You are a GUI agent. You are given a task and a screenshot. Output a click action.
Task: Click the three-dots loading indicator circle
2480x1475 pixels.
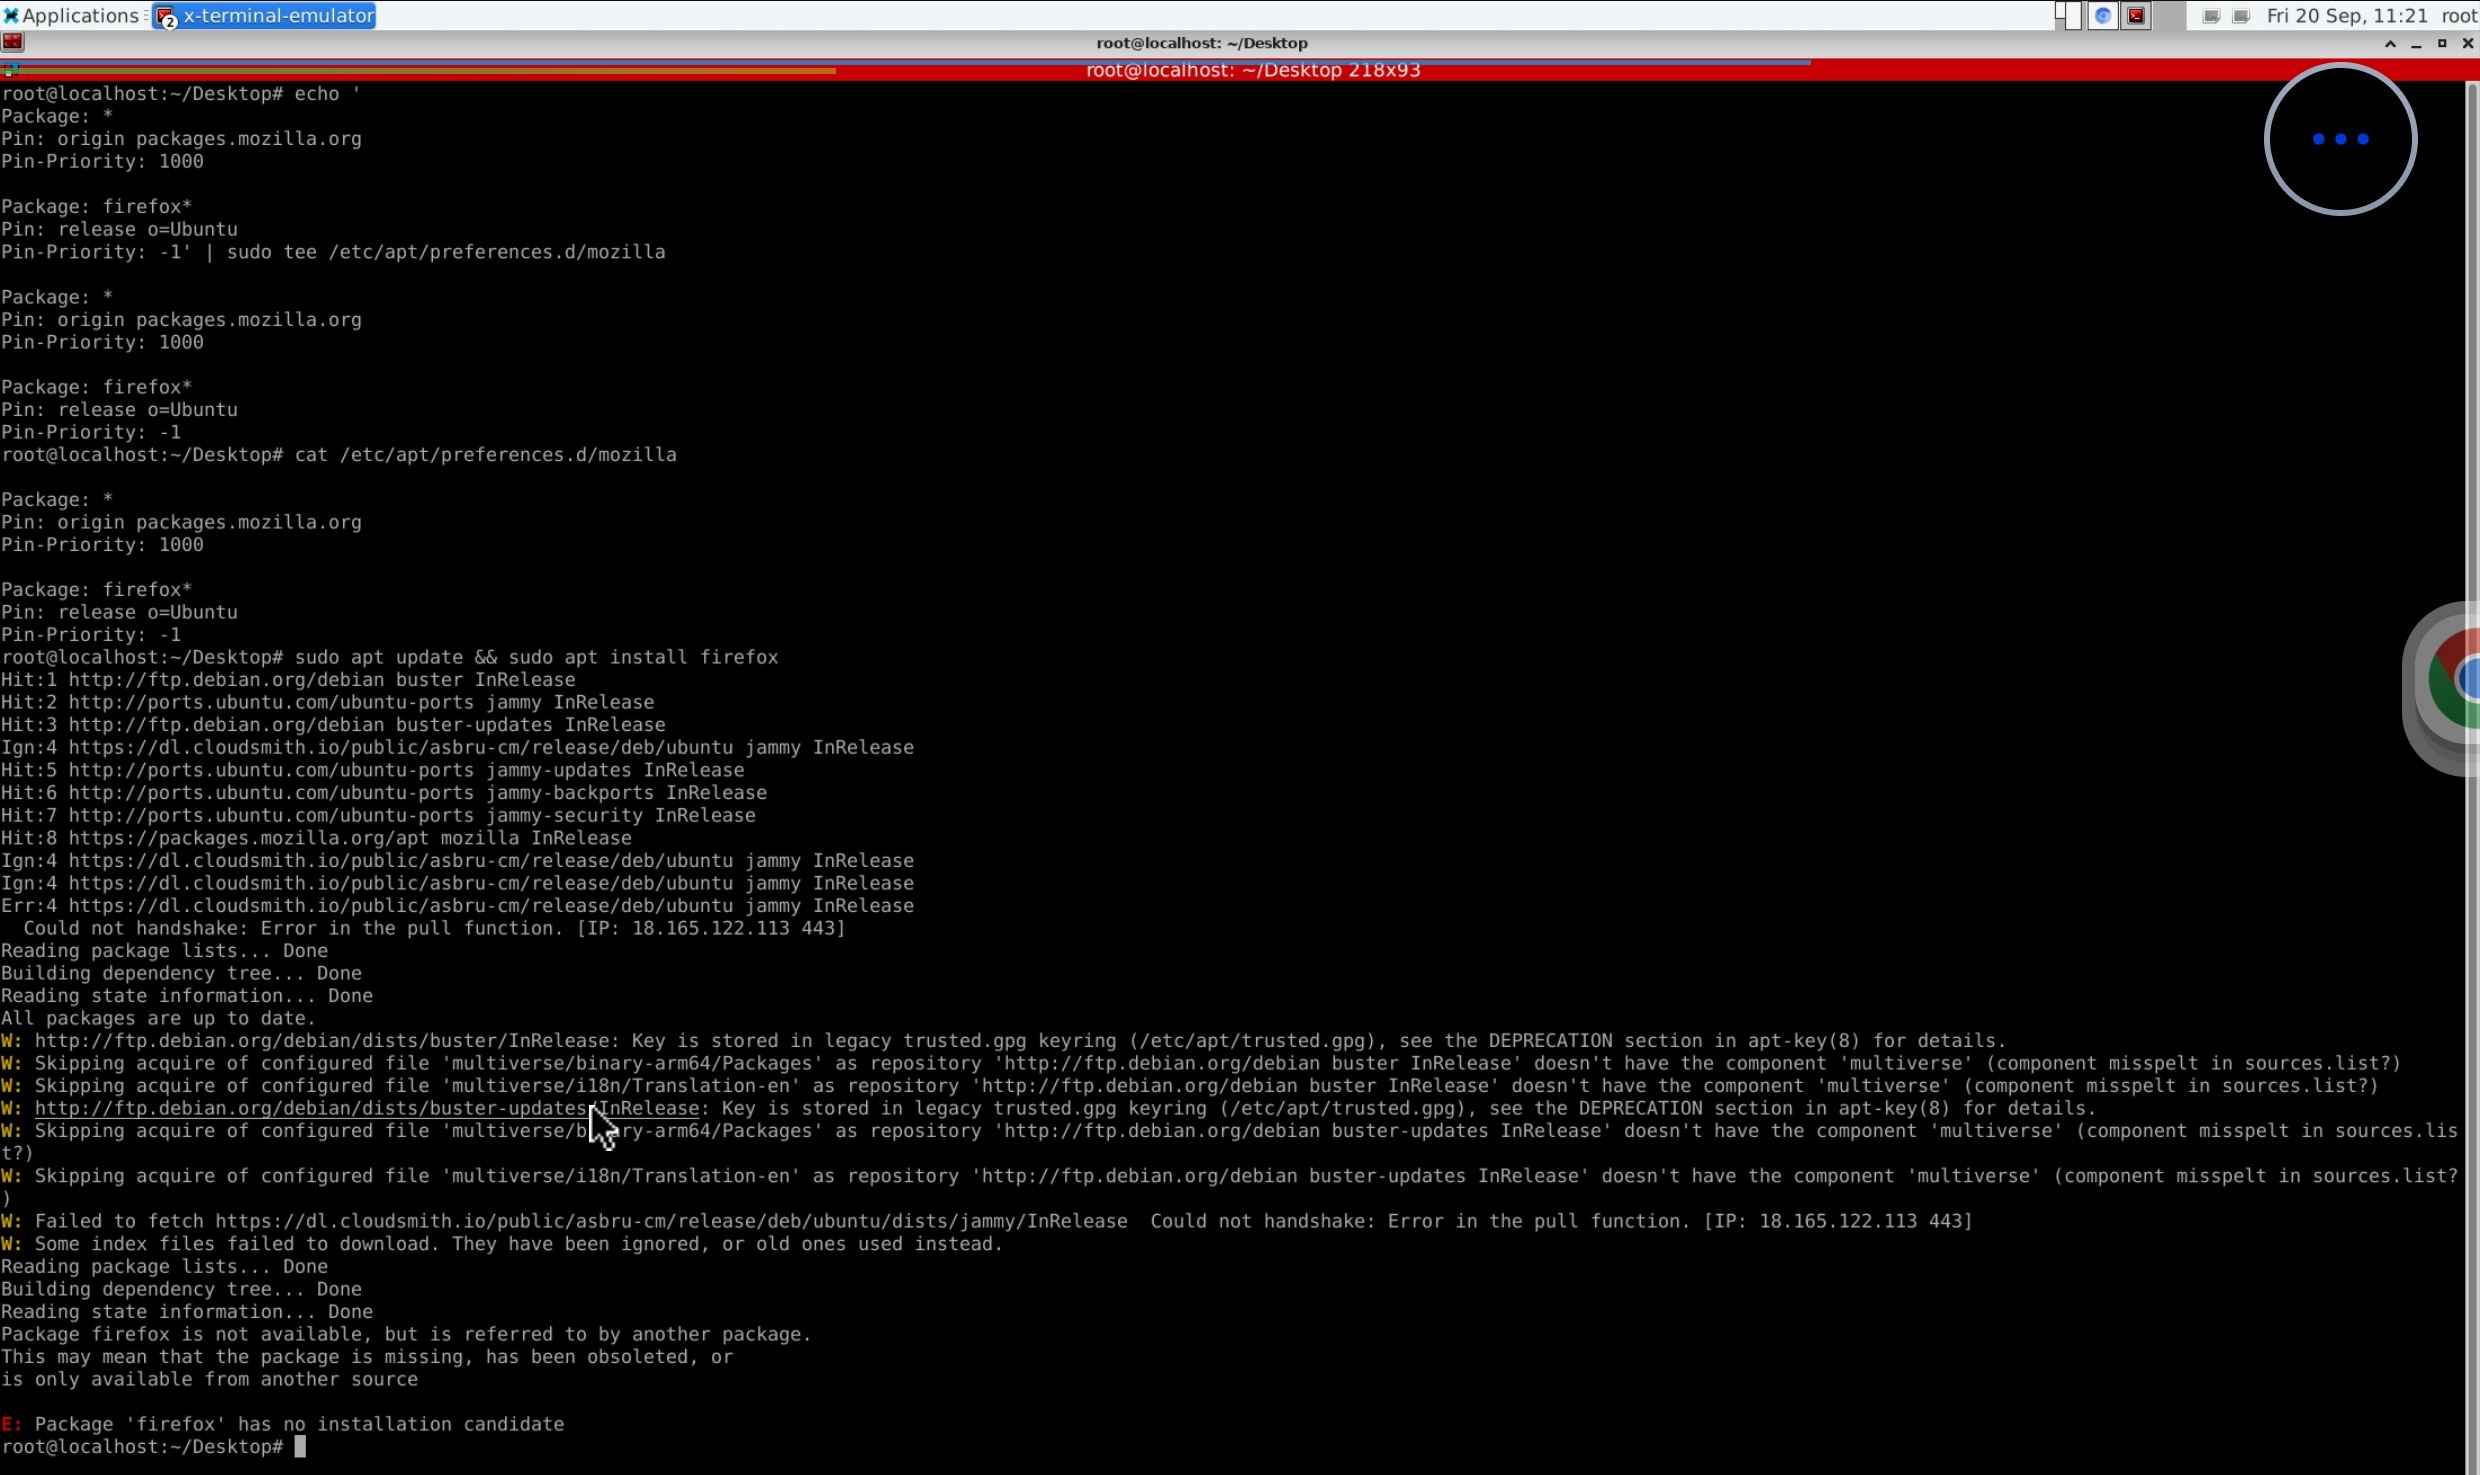(x=2340, y=139)
